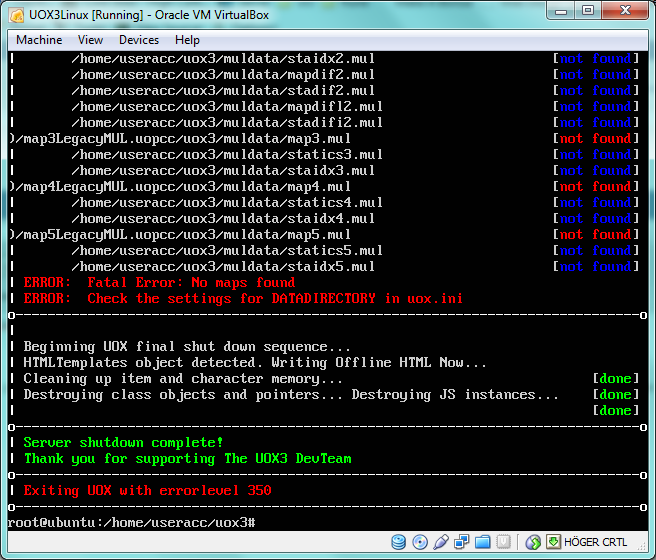
Task: Click the blue 'not found' status for statics4.mul
Action: tap(596, 203)
